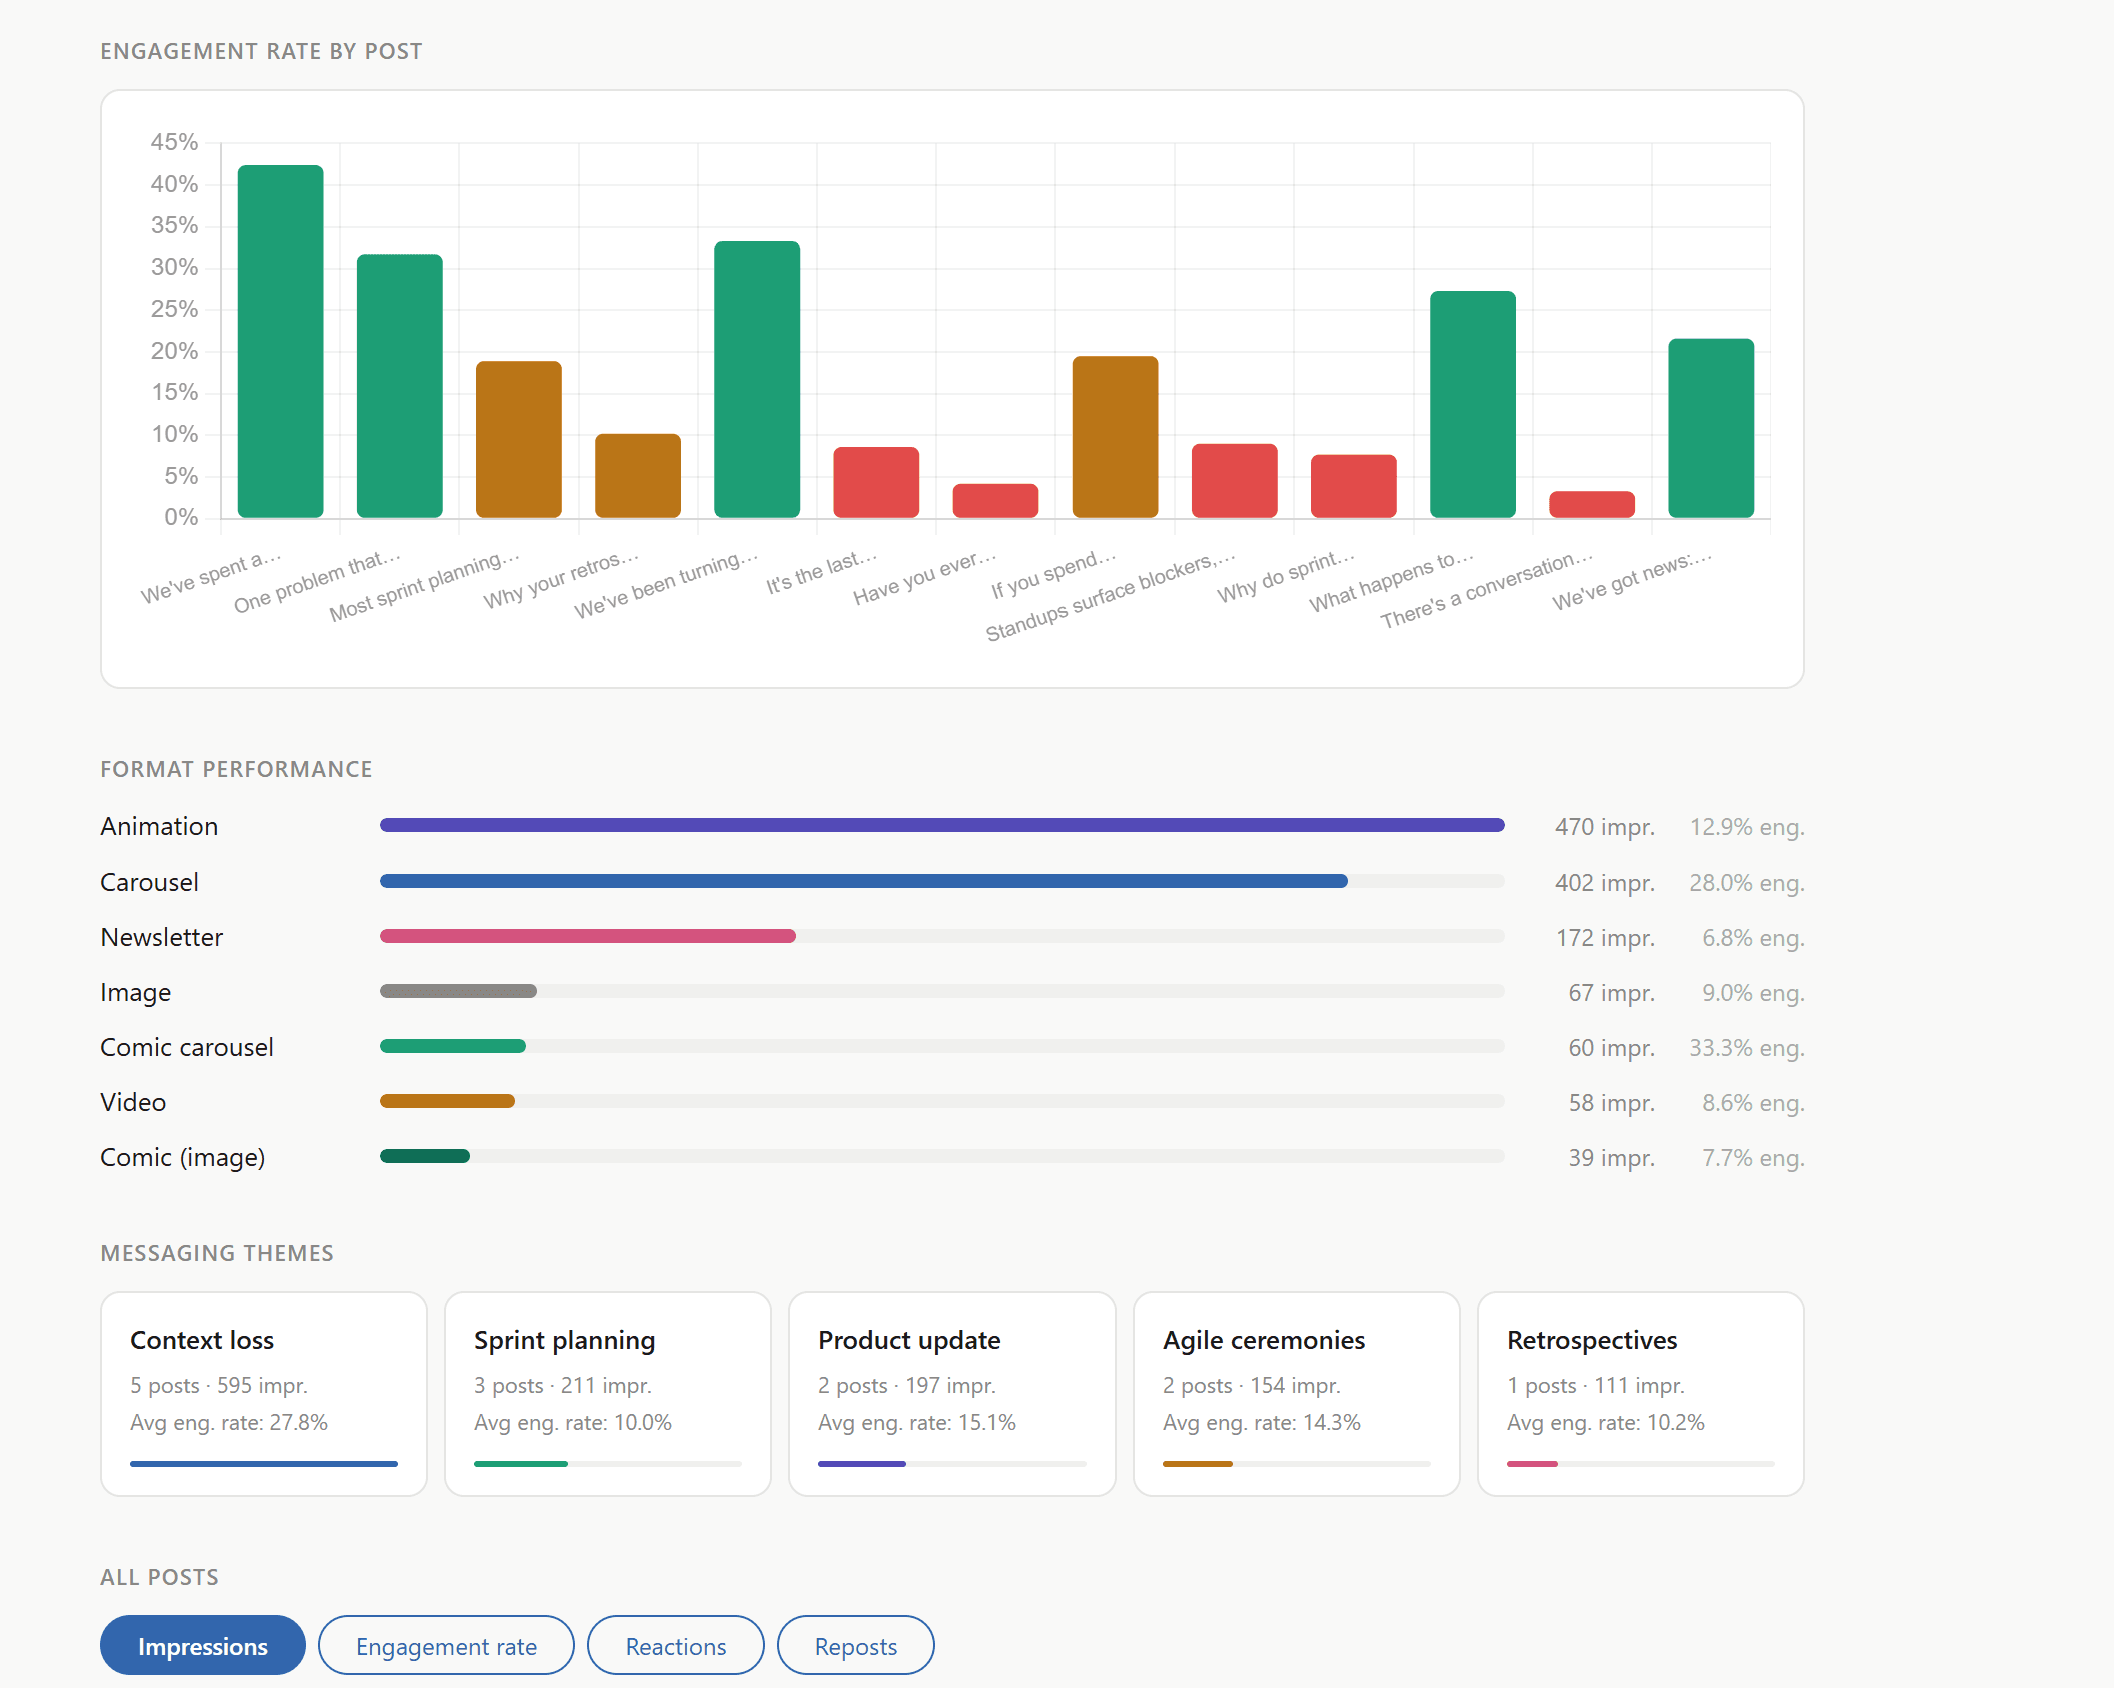
Task: Click the 'Why do sprint…' red bar
Action: click(x=1353, y=486)
